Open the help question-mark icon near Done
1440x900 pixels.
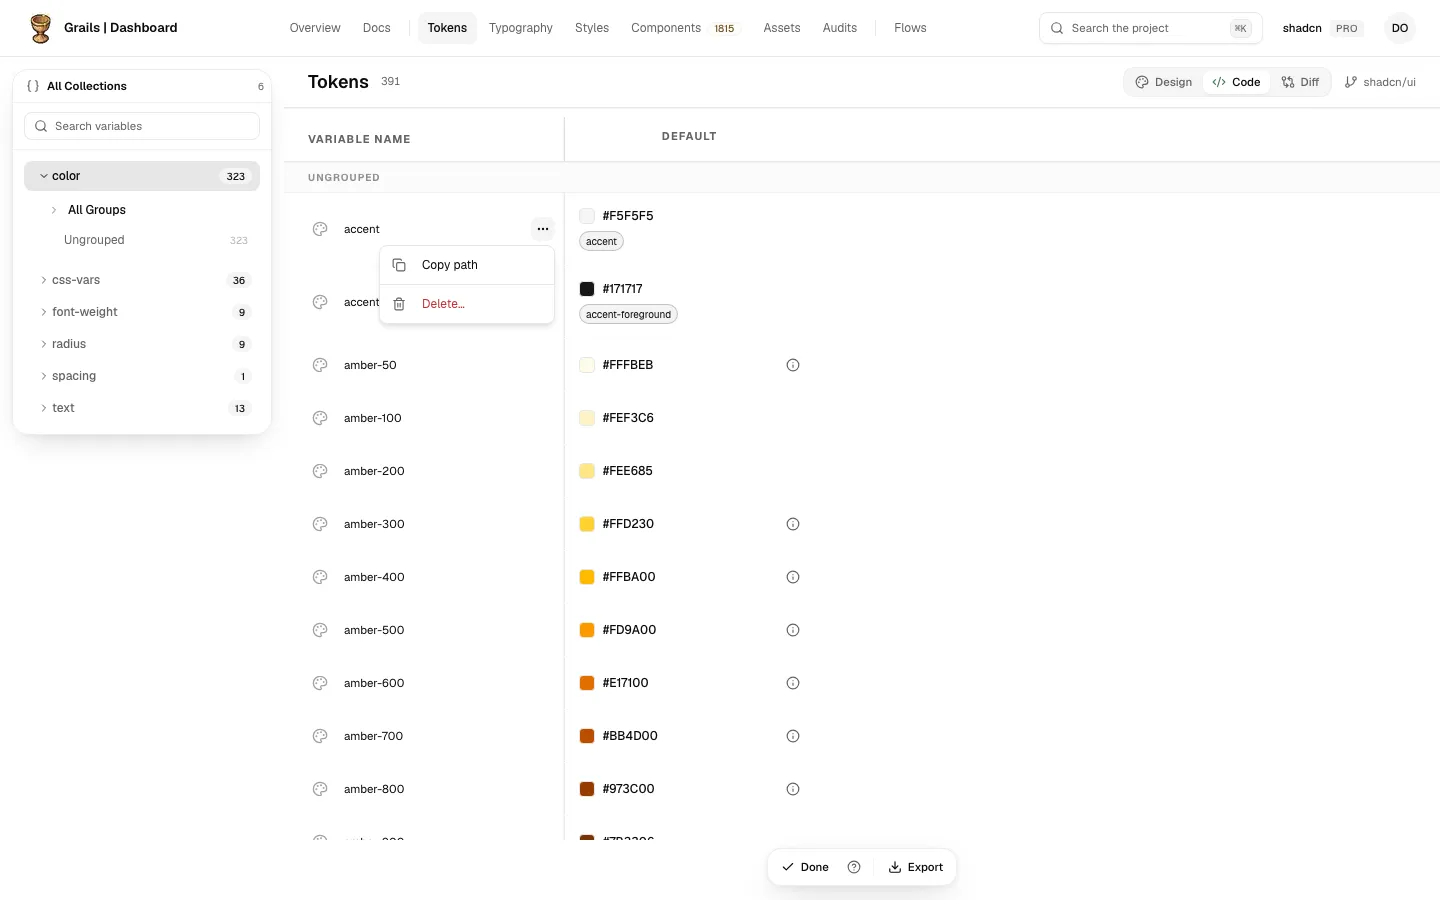[x=854, y=867]
